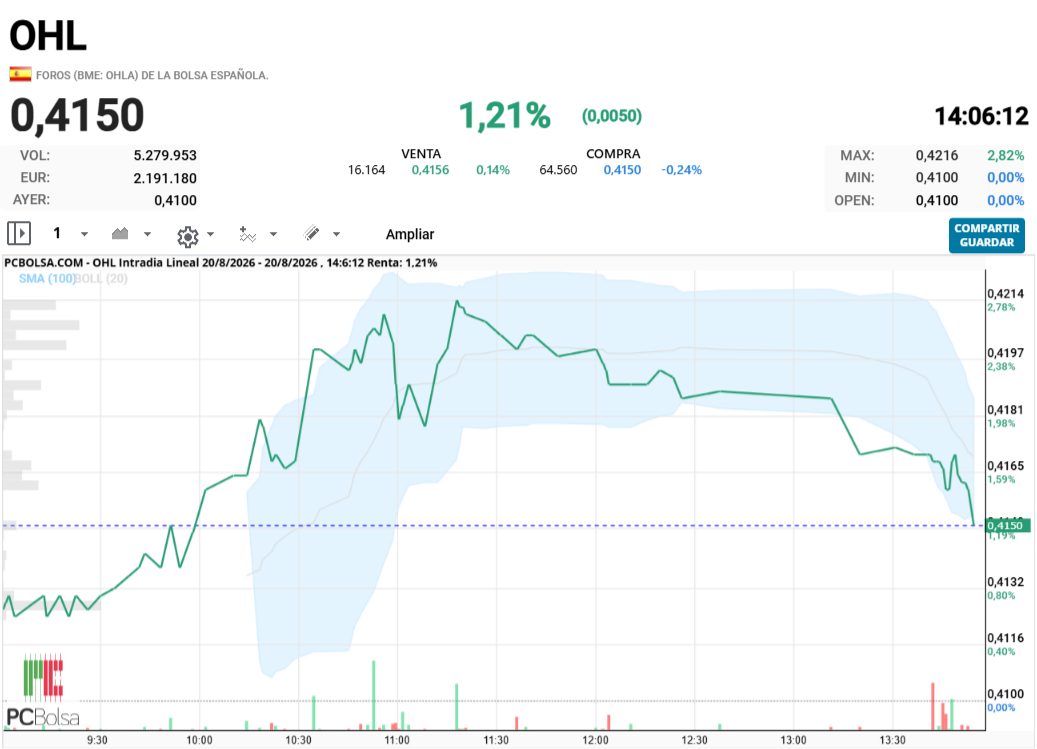
Task: Click the FOROS (BME: OHLA) link text
Action: tap(151, 75)
